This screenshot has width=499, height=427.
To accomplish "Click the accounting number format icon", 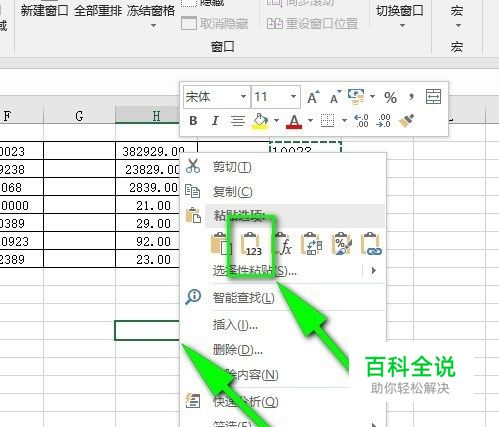I will (x=356, y=97).
